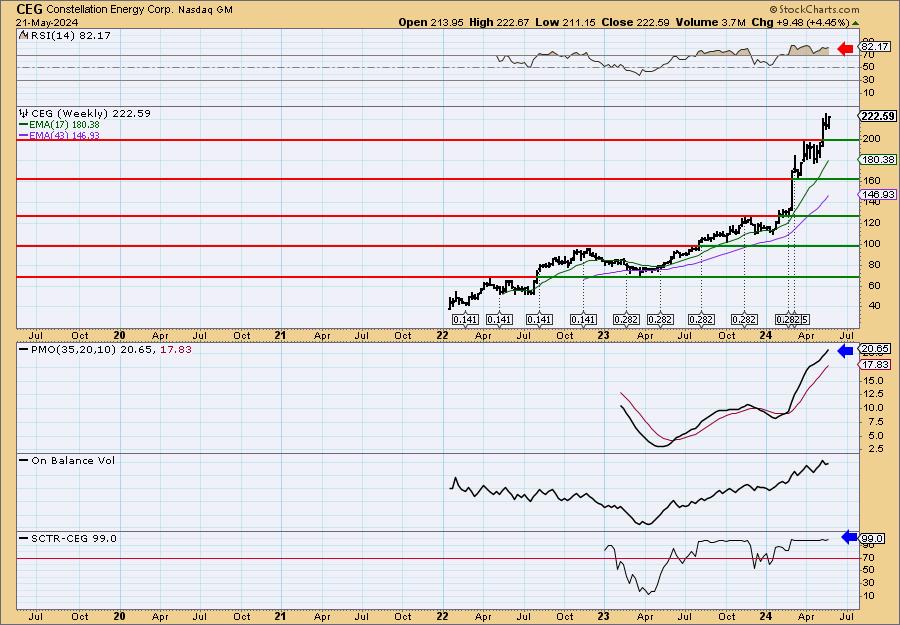Click the Open 213.95 value
Viewport: 900px width, 625px height.
pyautogui.click(x=432, y=22)
